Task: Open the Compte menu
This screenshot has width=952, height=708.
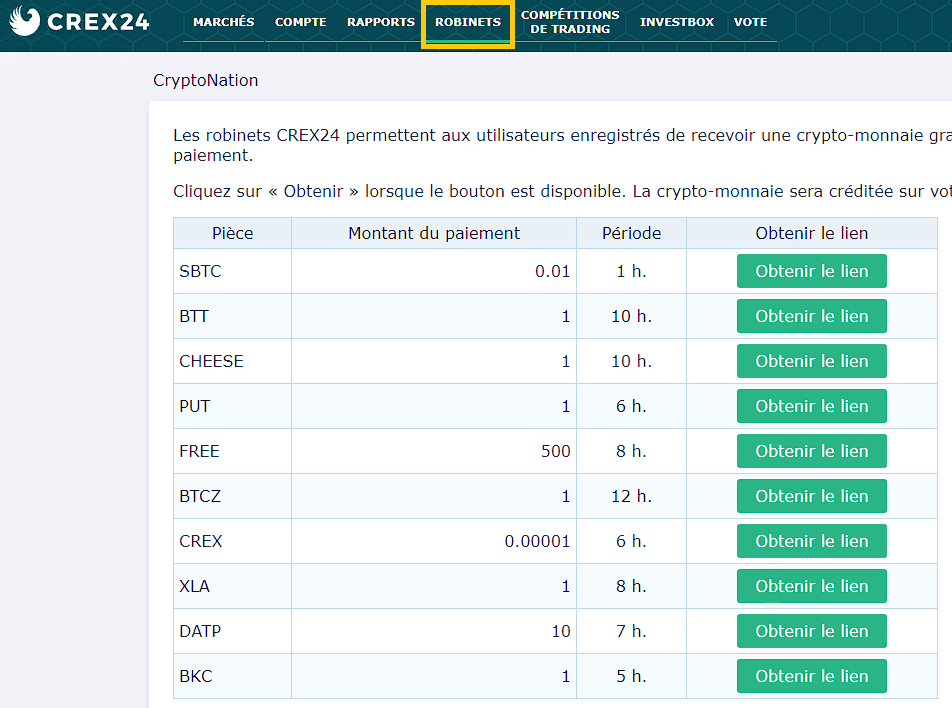Action: click(301, 22)
